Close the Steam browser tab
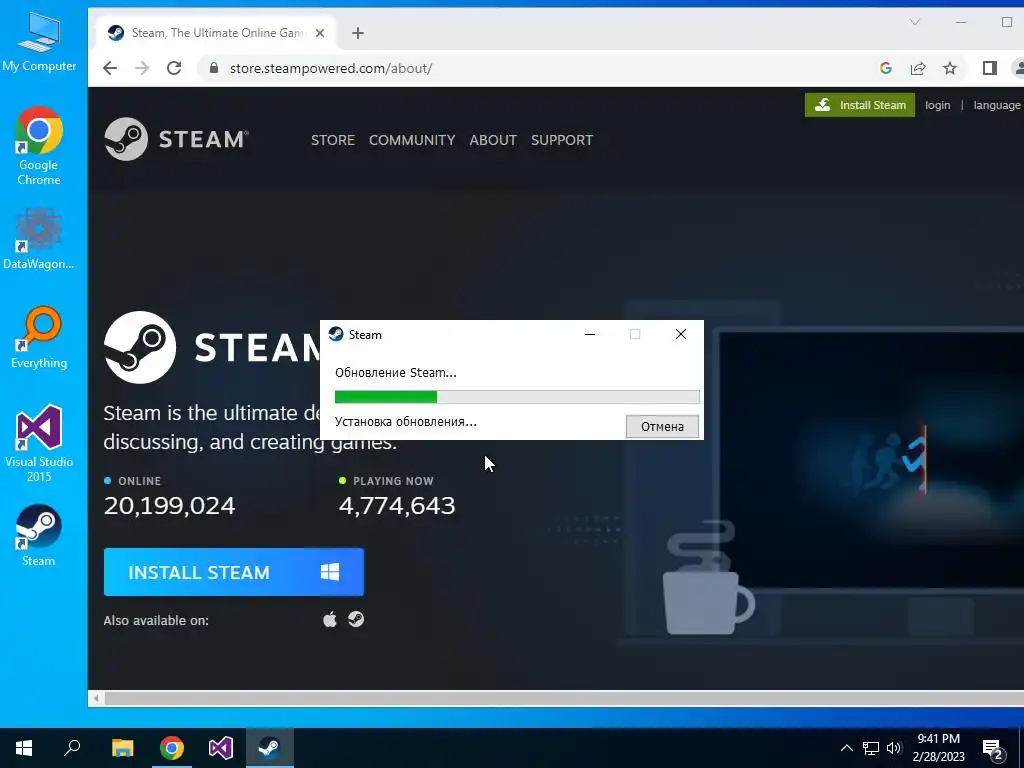Screen dimensions: 1024x768 point(320,33)
